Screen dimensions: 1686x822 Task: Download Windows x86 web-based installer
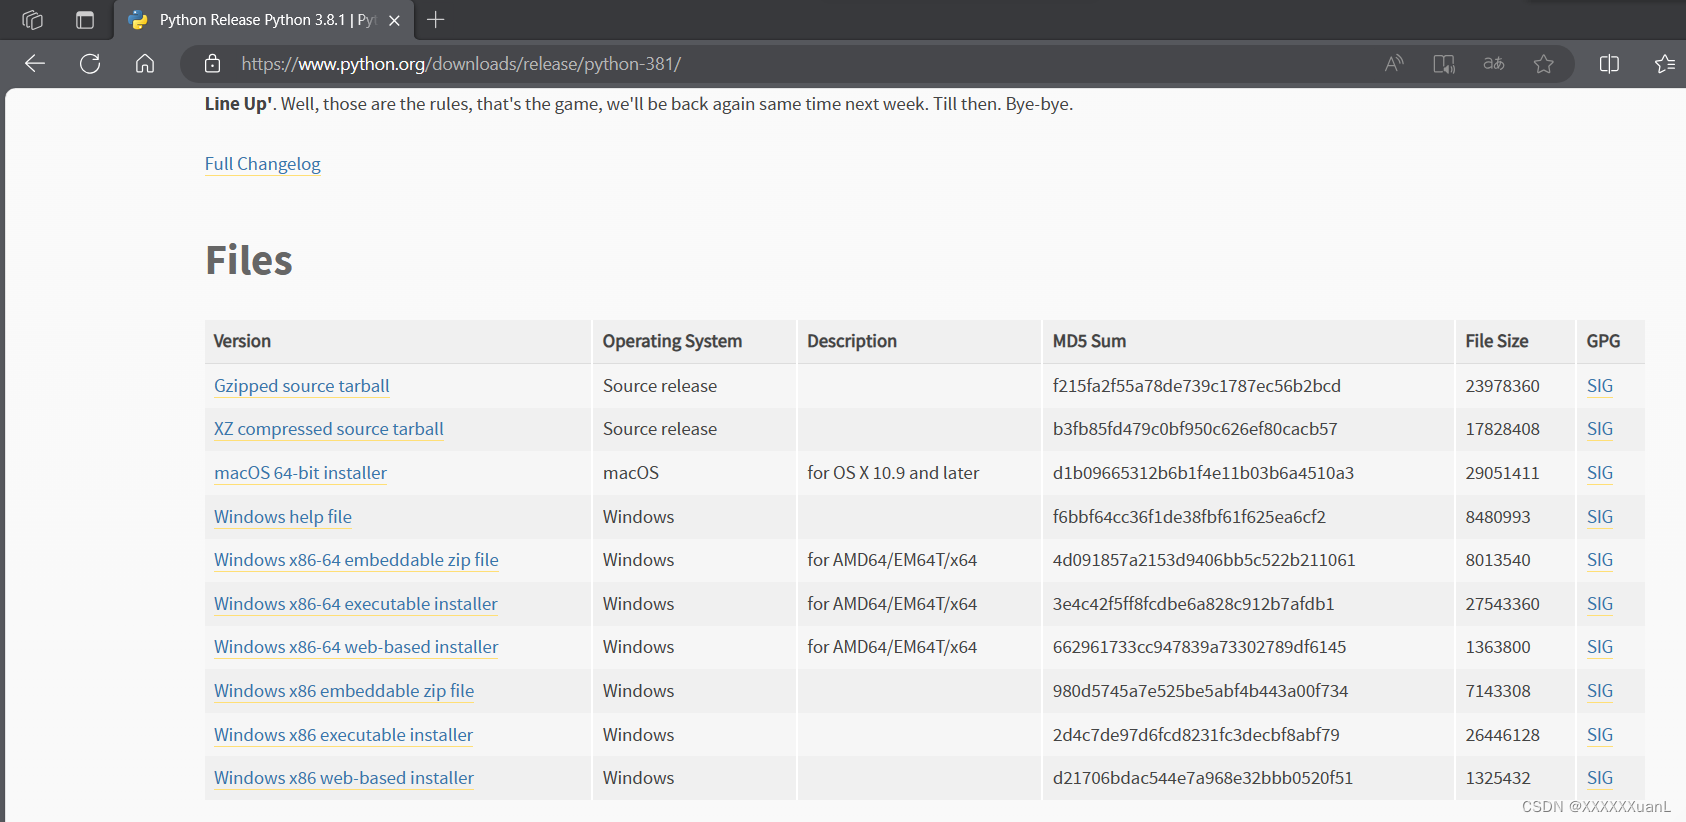(x=344, y=778)
